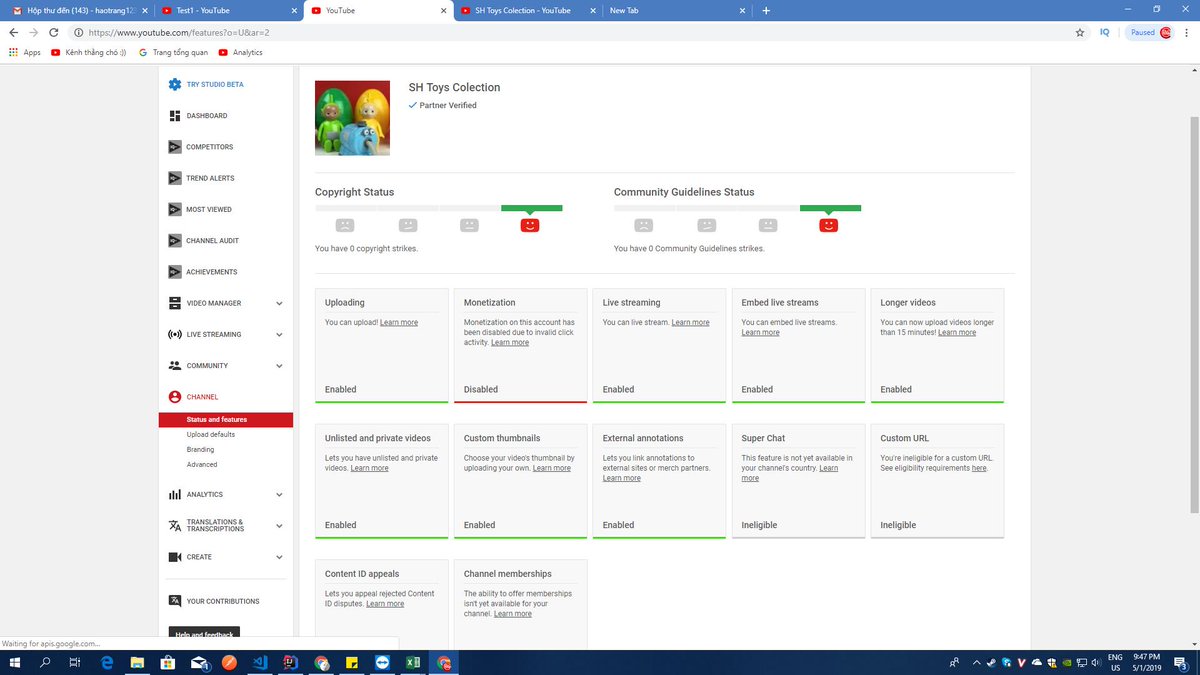Click Learn more in Monetization card
1200x675 pixels.
pyautogui.click(x=510, y=343)
